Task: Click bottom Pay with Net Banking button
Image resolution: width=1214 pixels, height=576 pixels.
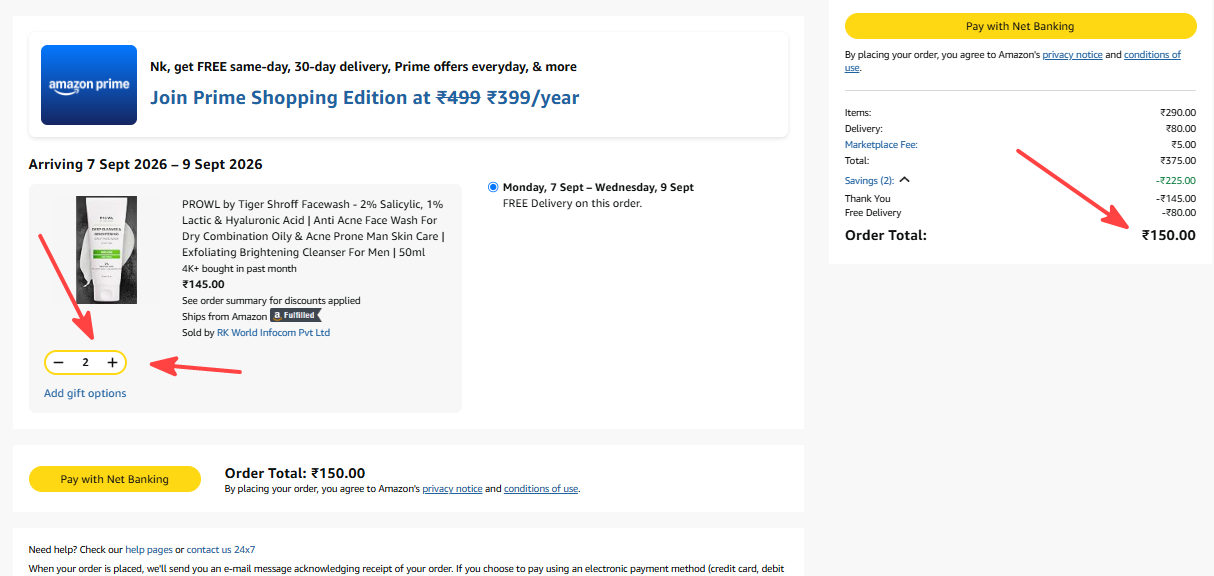Action: tap(115, 479)
